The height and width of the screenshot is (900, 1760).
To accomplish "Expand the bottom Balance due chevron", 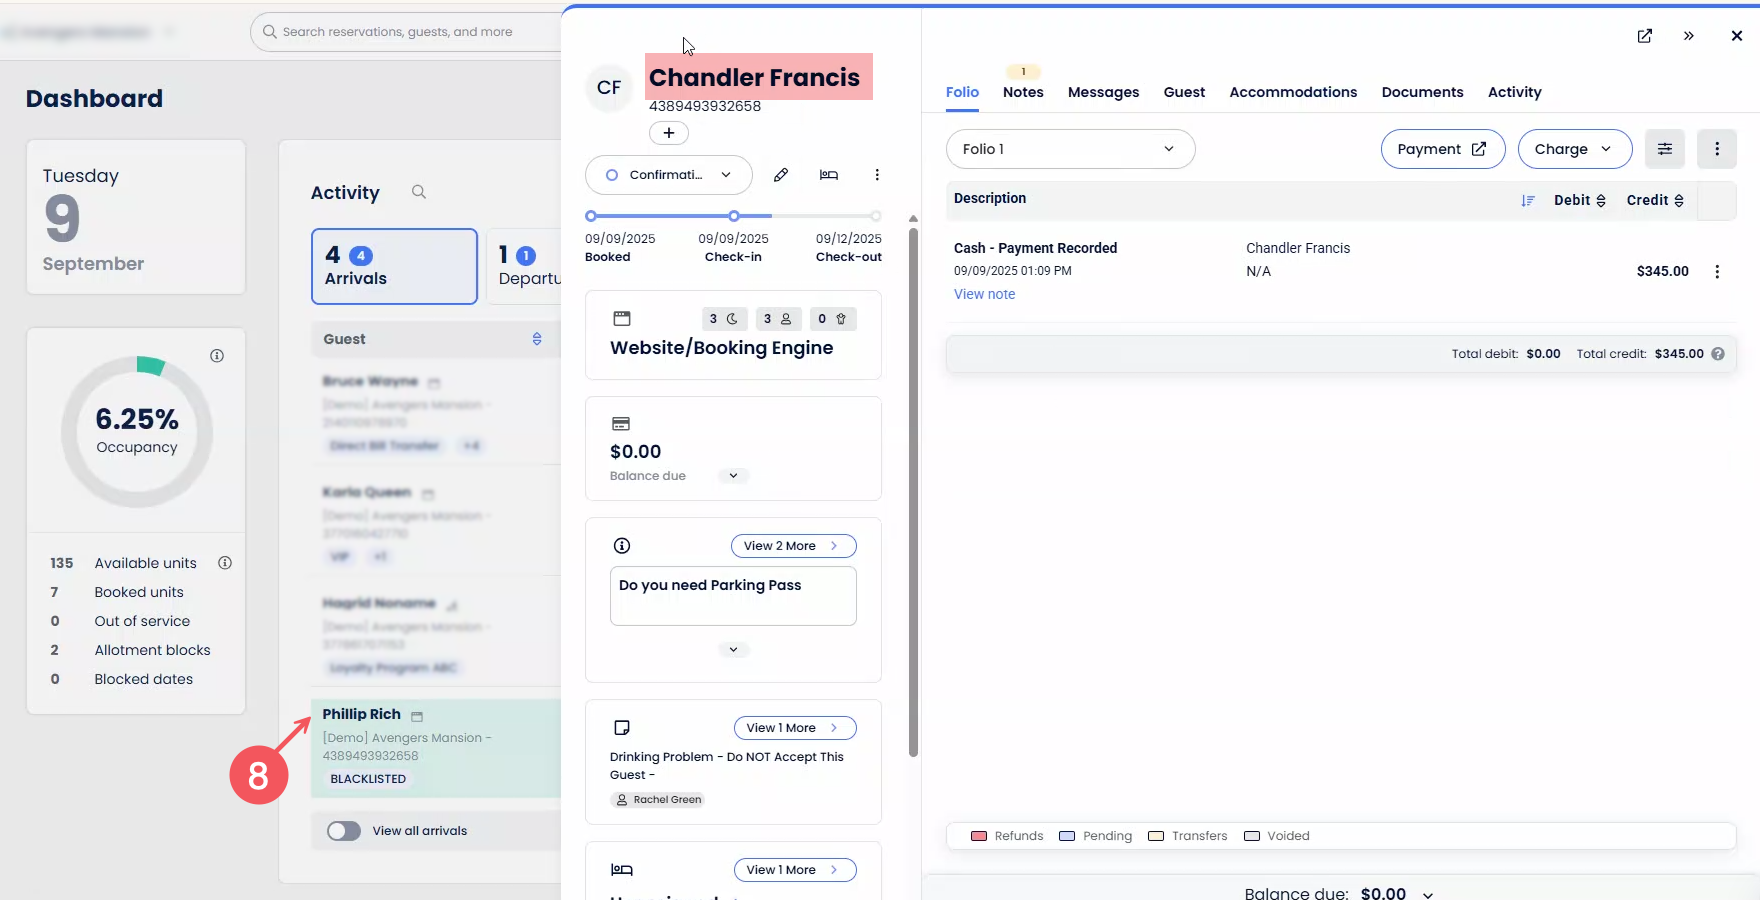I will 1428,895.
